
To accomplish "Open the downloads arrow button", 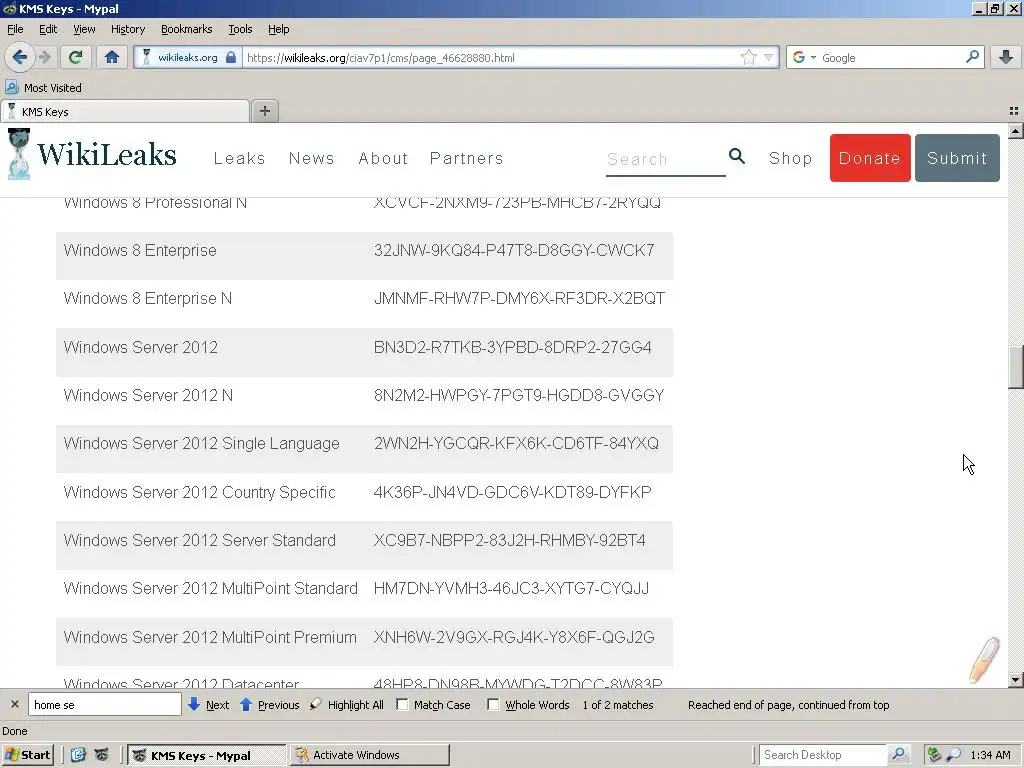I will coord(1006,57).
